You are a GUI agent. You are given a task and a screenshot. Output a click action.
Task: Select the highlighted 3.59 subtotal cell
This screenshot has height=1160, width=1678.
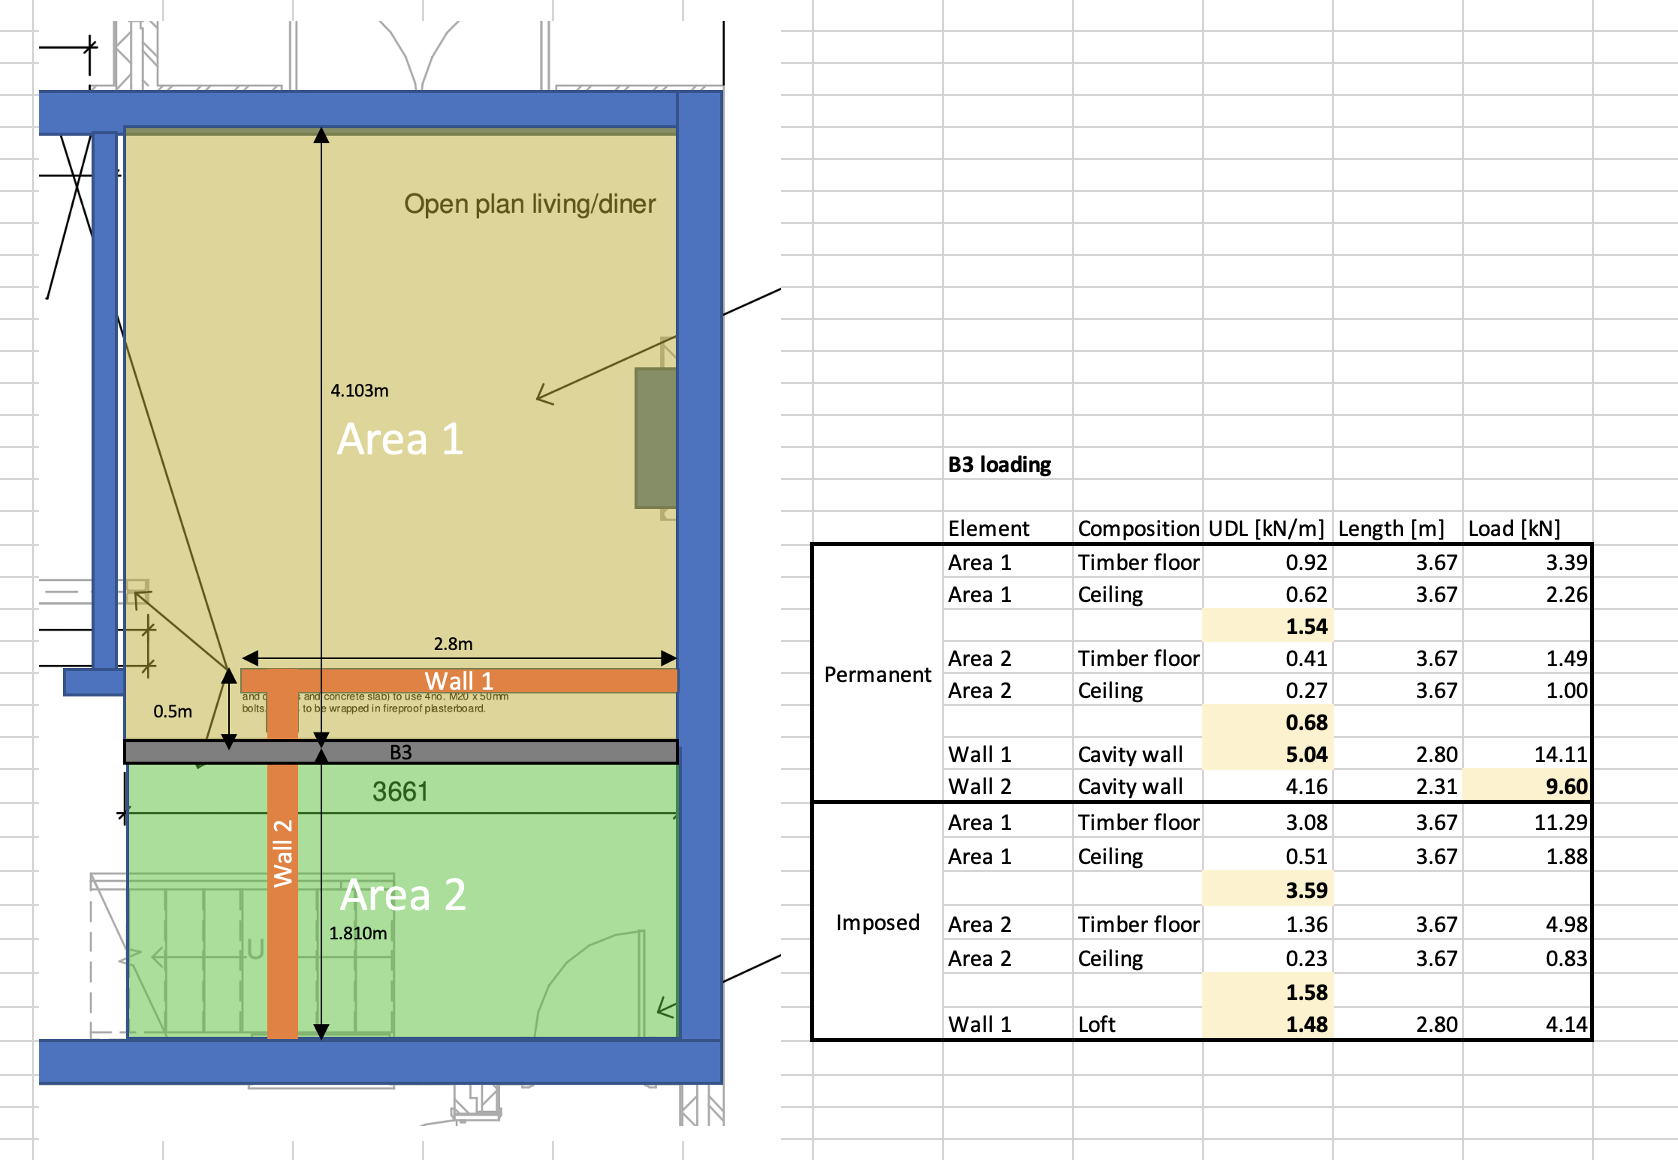pyautogui.click(x=1266, y=891)
